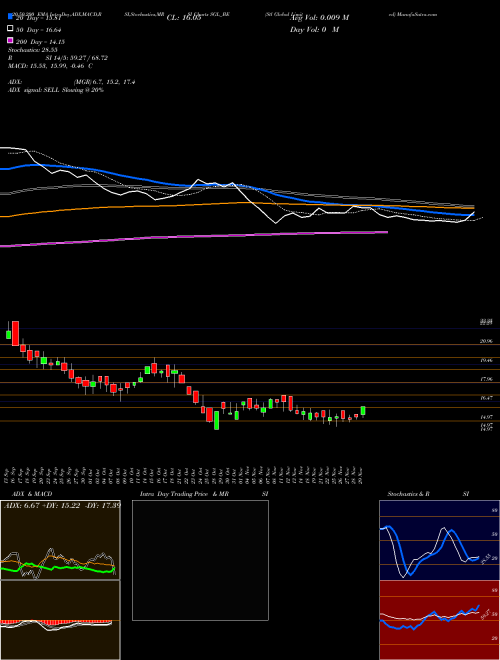Open the MACD histogram chart panel
The image size is (500, 660).
[x=60, y=620]
